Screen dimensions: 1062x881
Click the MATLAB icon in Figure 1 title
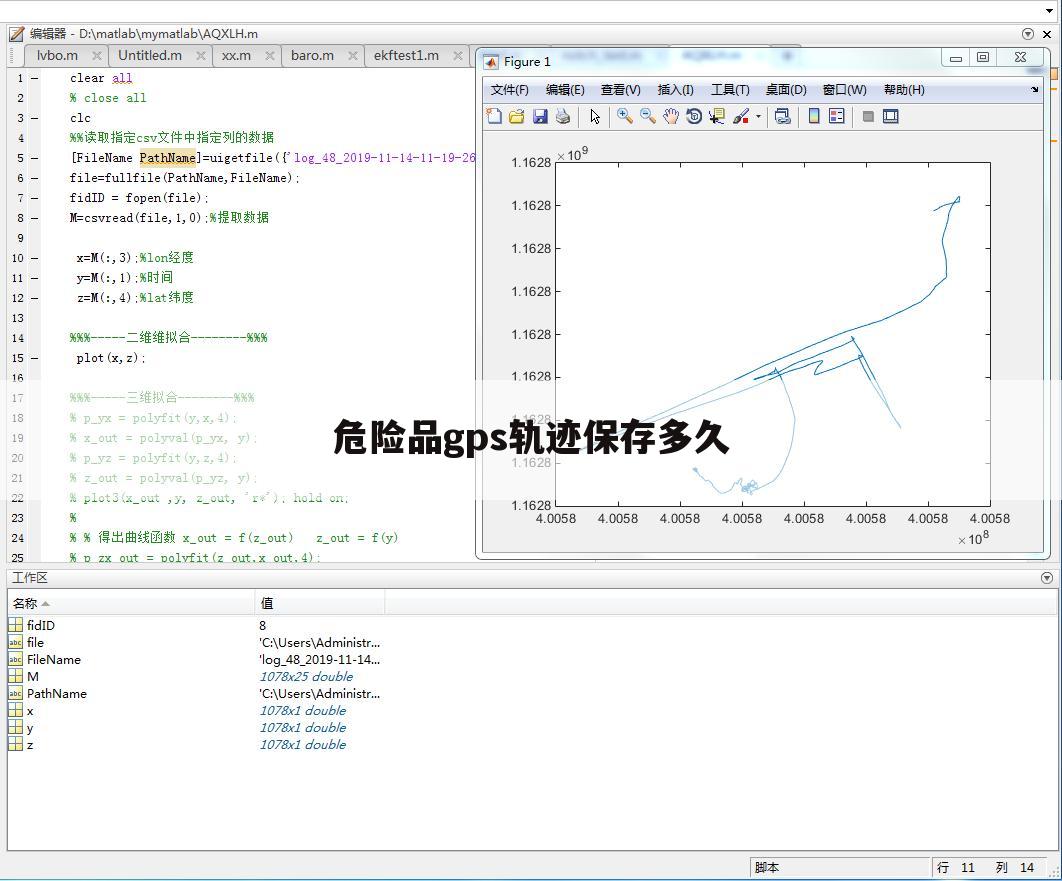pyautogui.click(x=490, y=62)
